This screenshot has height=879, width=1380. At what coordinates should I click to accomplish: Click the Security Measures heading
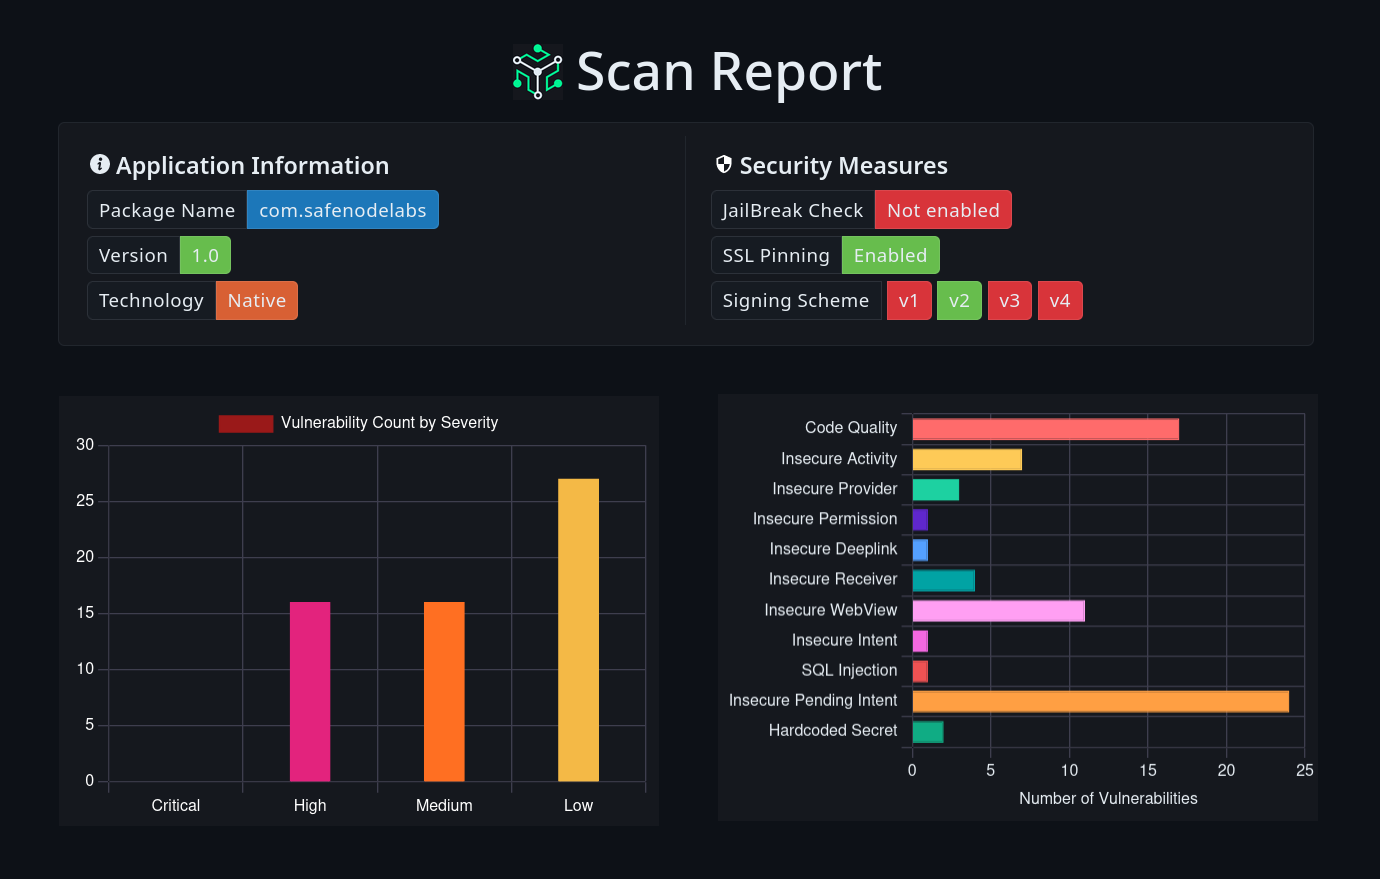coord(843,165)
